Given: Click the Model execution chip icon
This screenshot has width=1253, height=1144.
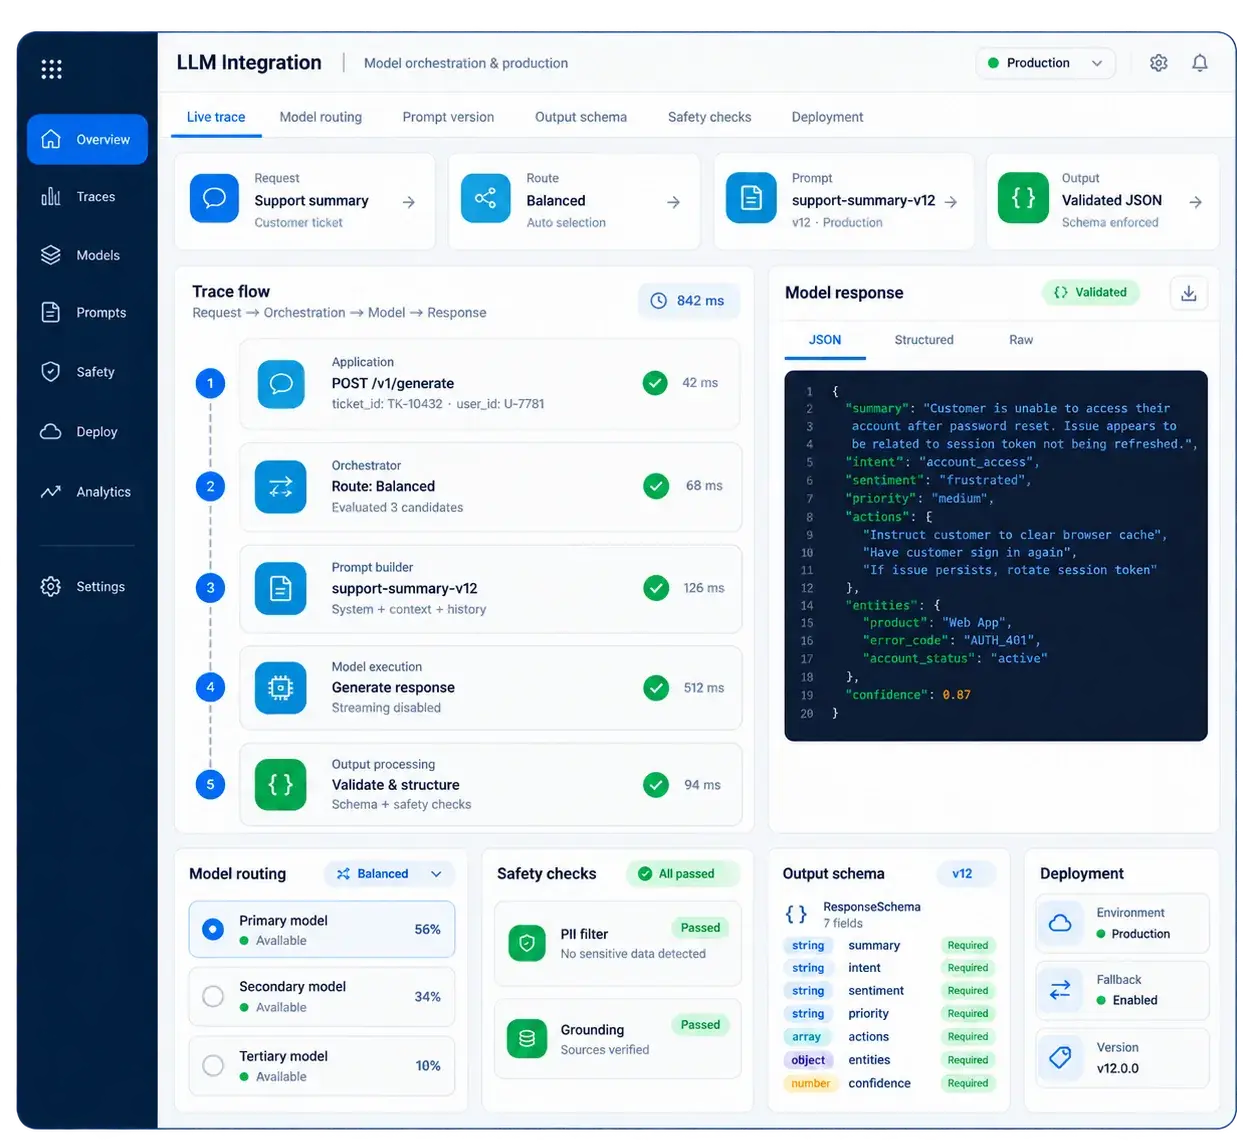Looking at the screenshot, I should pyautogui.click(x=281, y=688).
